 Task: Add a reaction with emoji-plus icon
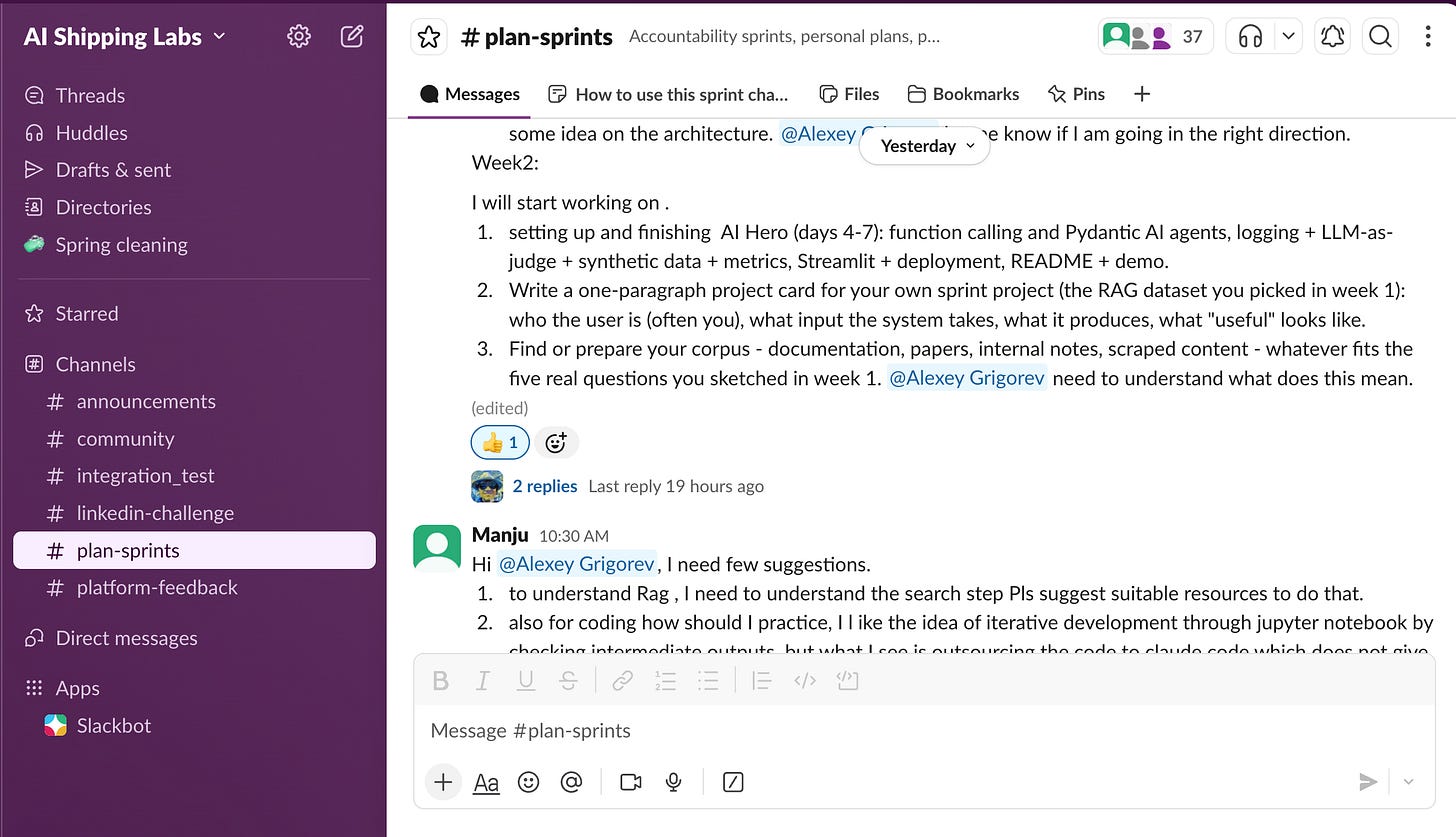[x=556, y=442]
